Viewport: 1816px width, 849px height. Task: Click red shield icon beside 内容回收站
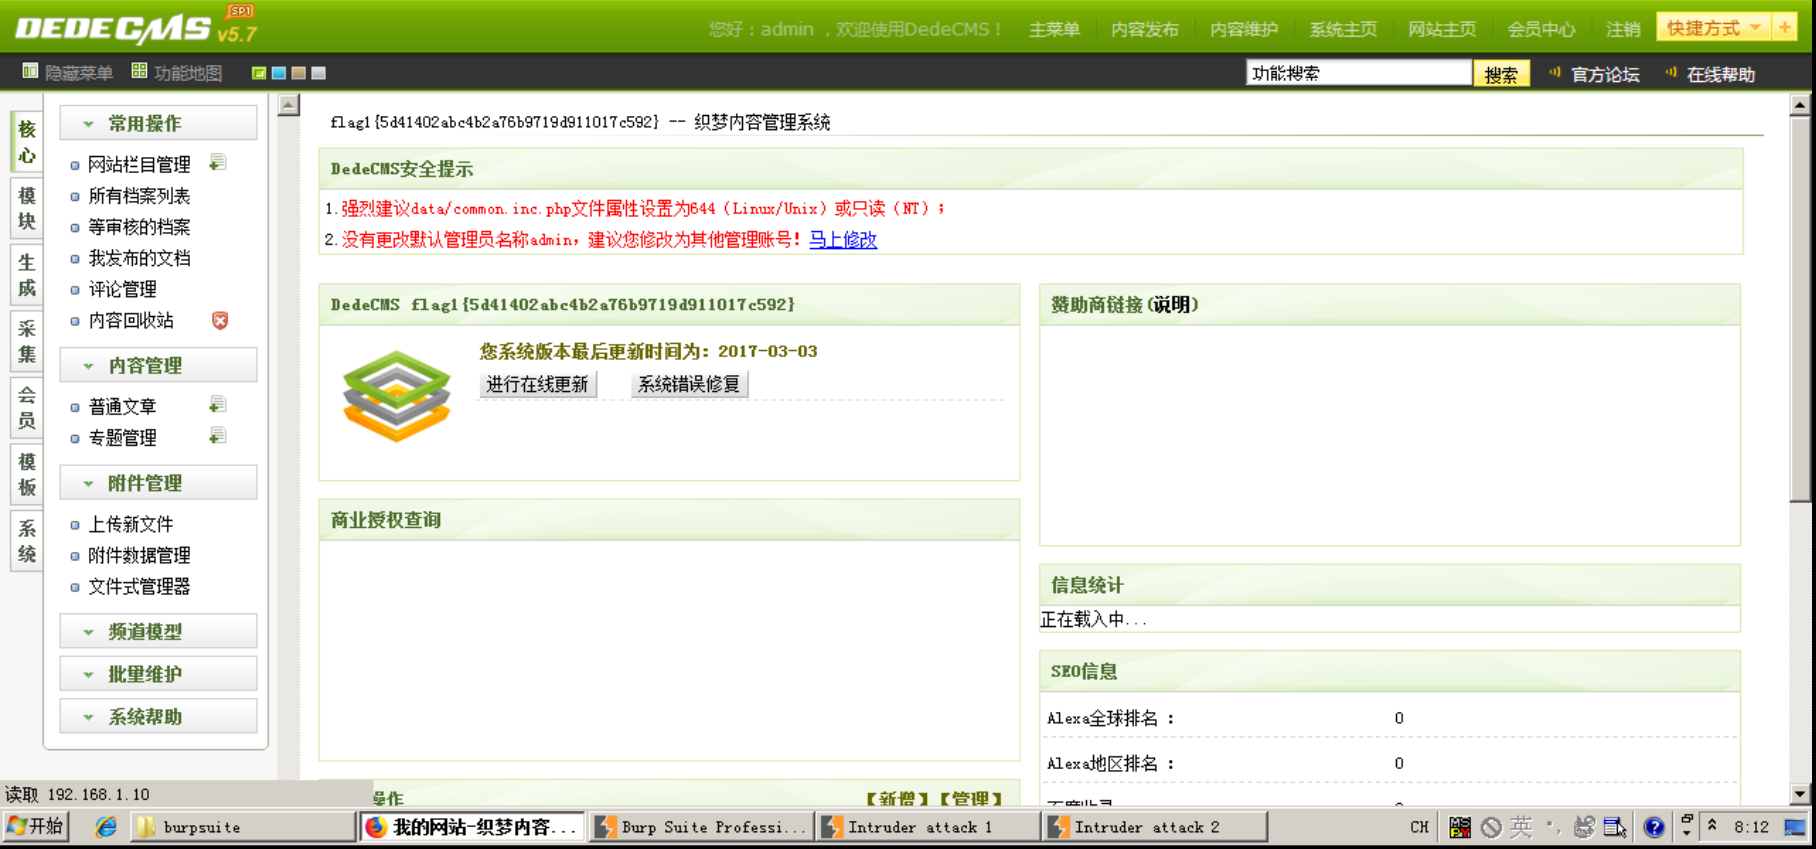[220, 320]
